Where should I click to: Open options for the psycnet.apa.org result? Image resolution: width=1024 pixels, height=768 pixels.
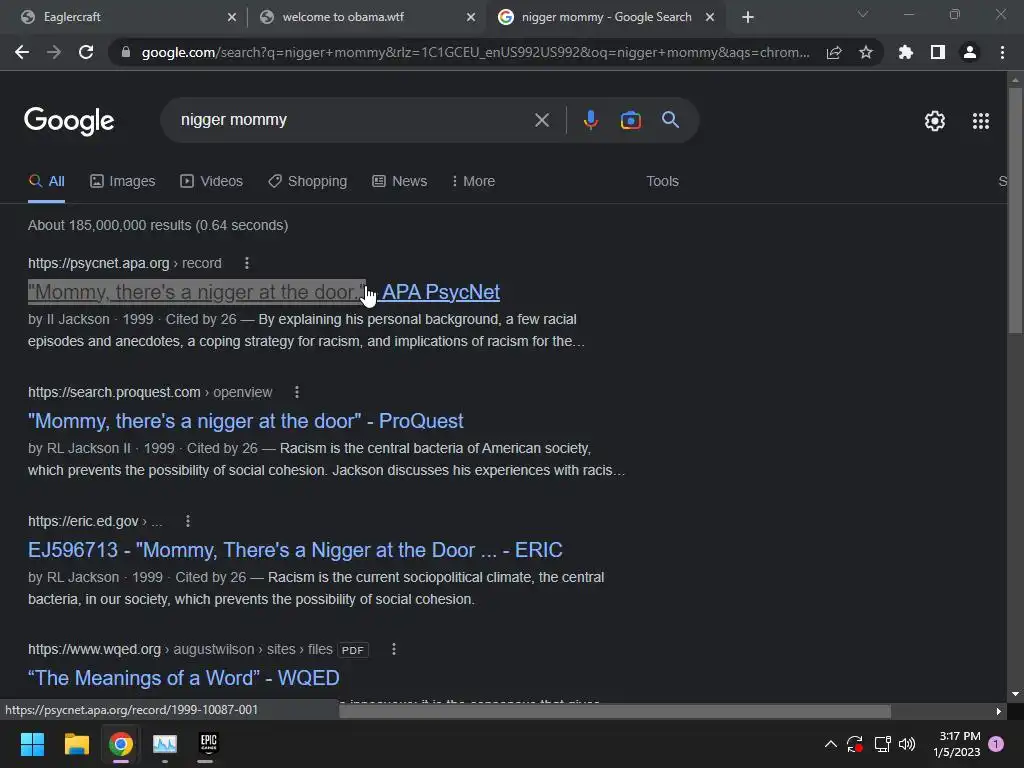[x=246, y=263]
